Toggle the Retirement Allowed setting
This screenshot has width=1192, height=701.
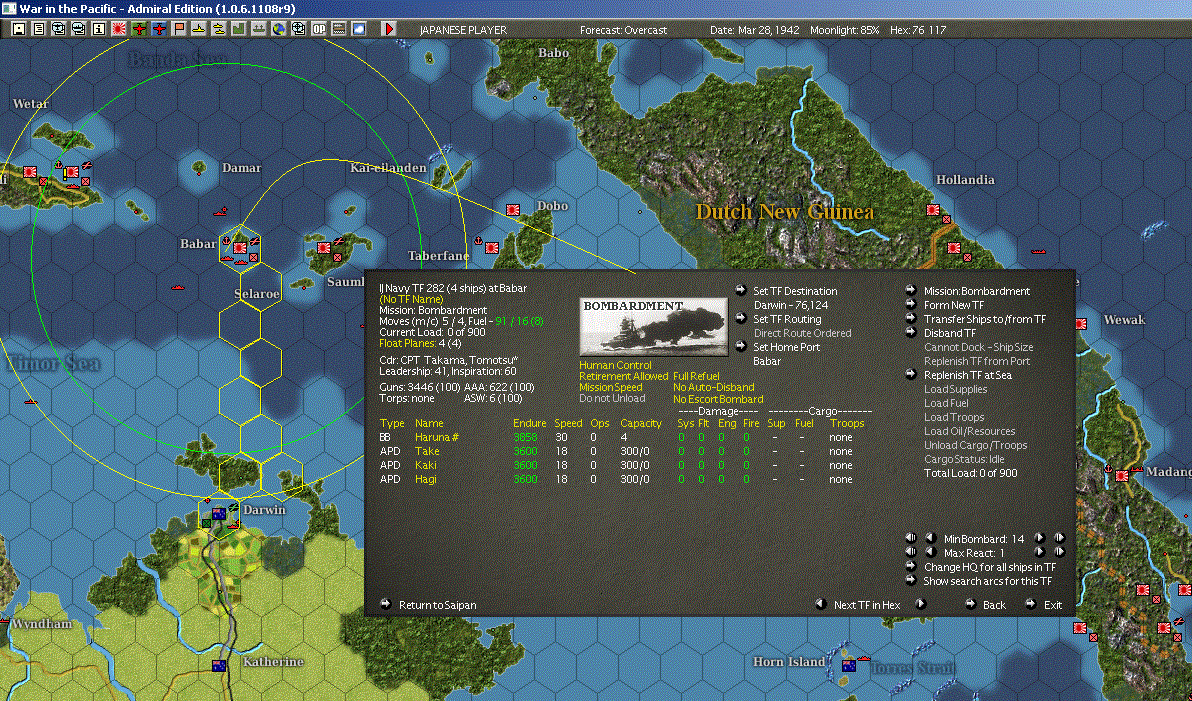tap(623, 376)
